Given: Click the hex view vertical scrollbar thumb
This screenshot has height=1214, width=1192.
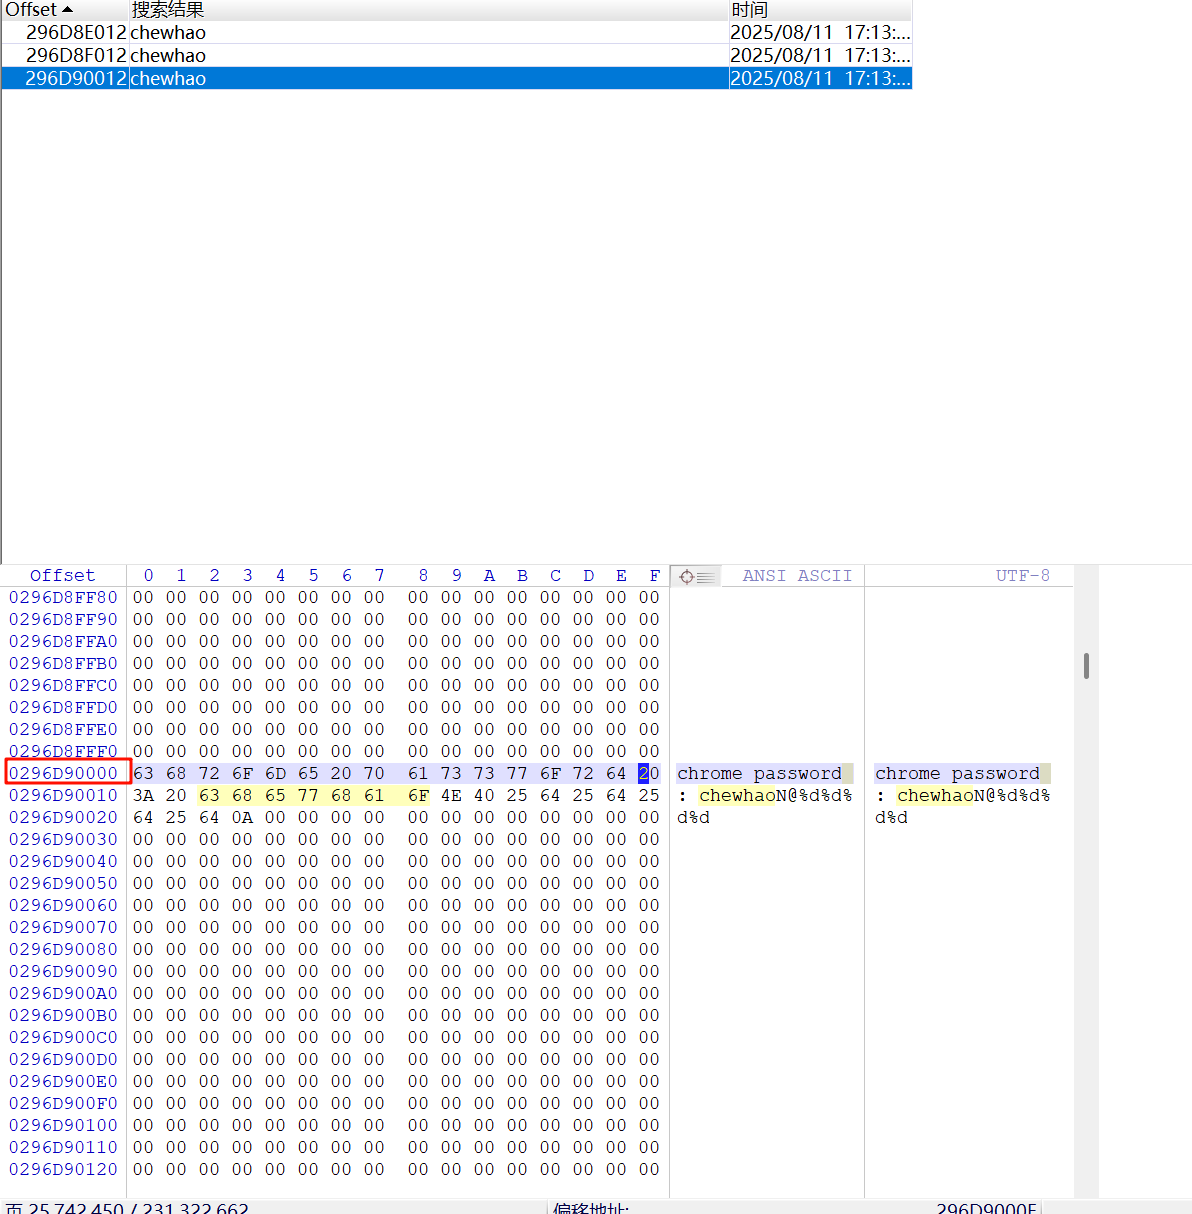Looking at the screenshot, I should (x=1086, y=666).
